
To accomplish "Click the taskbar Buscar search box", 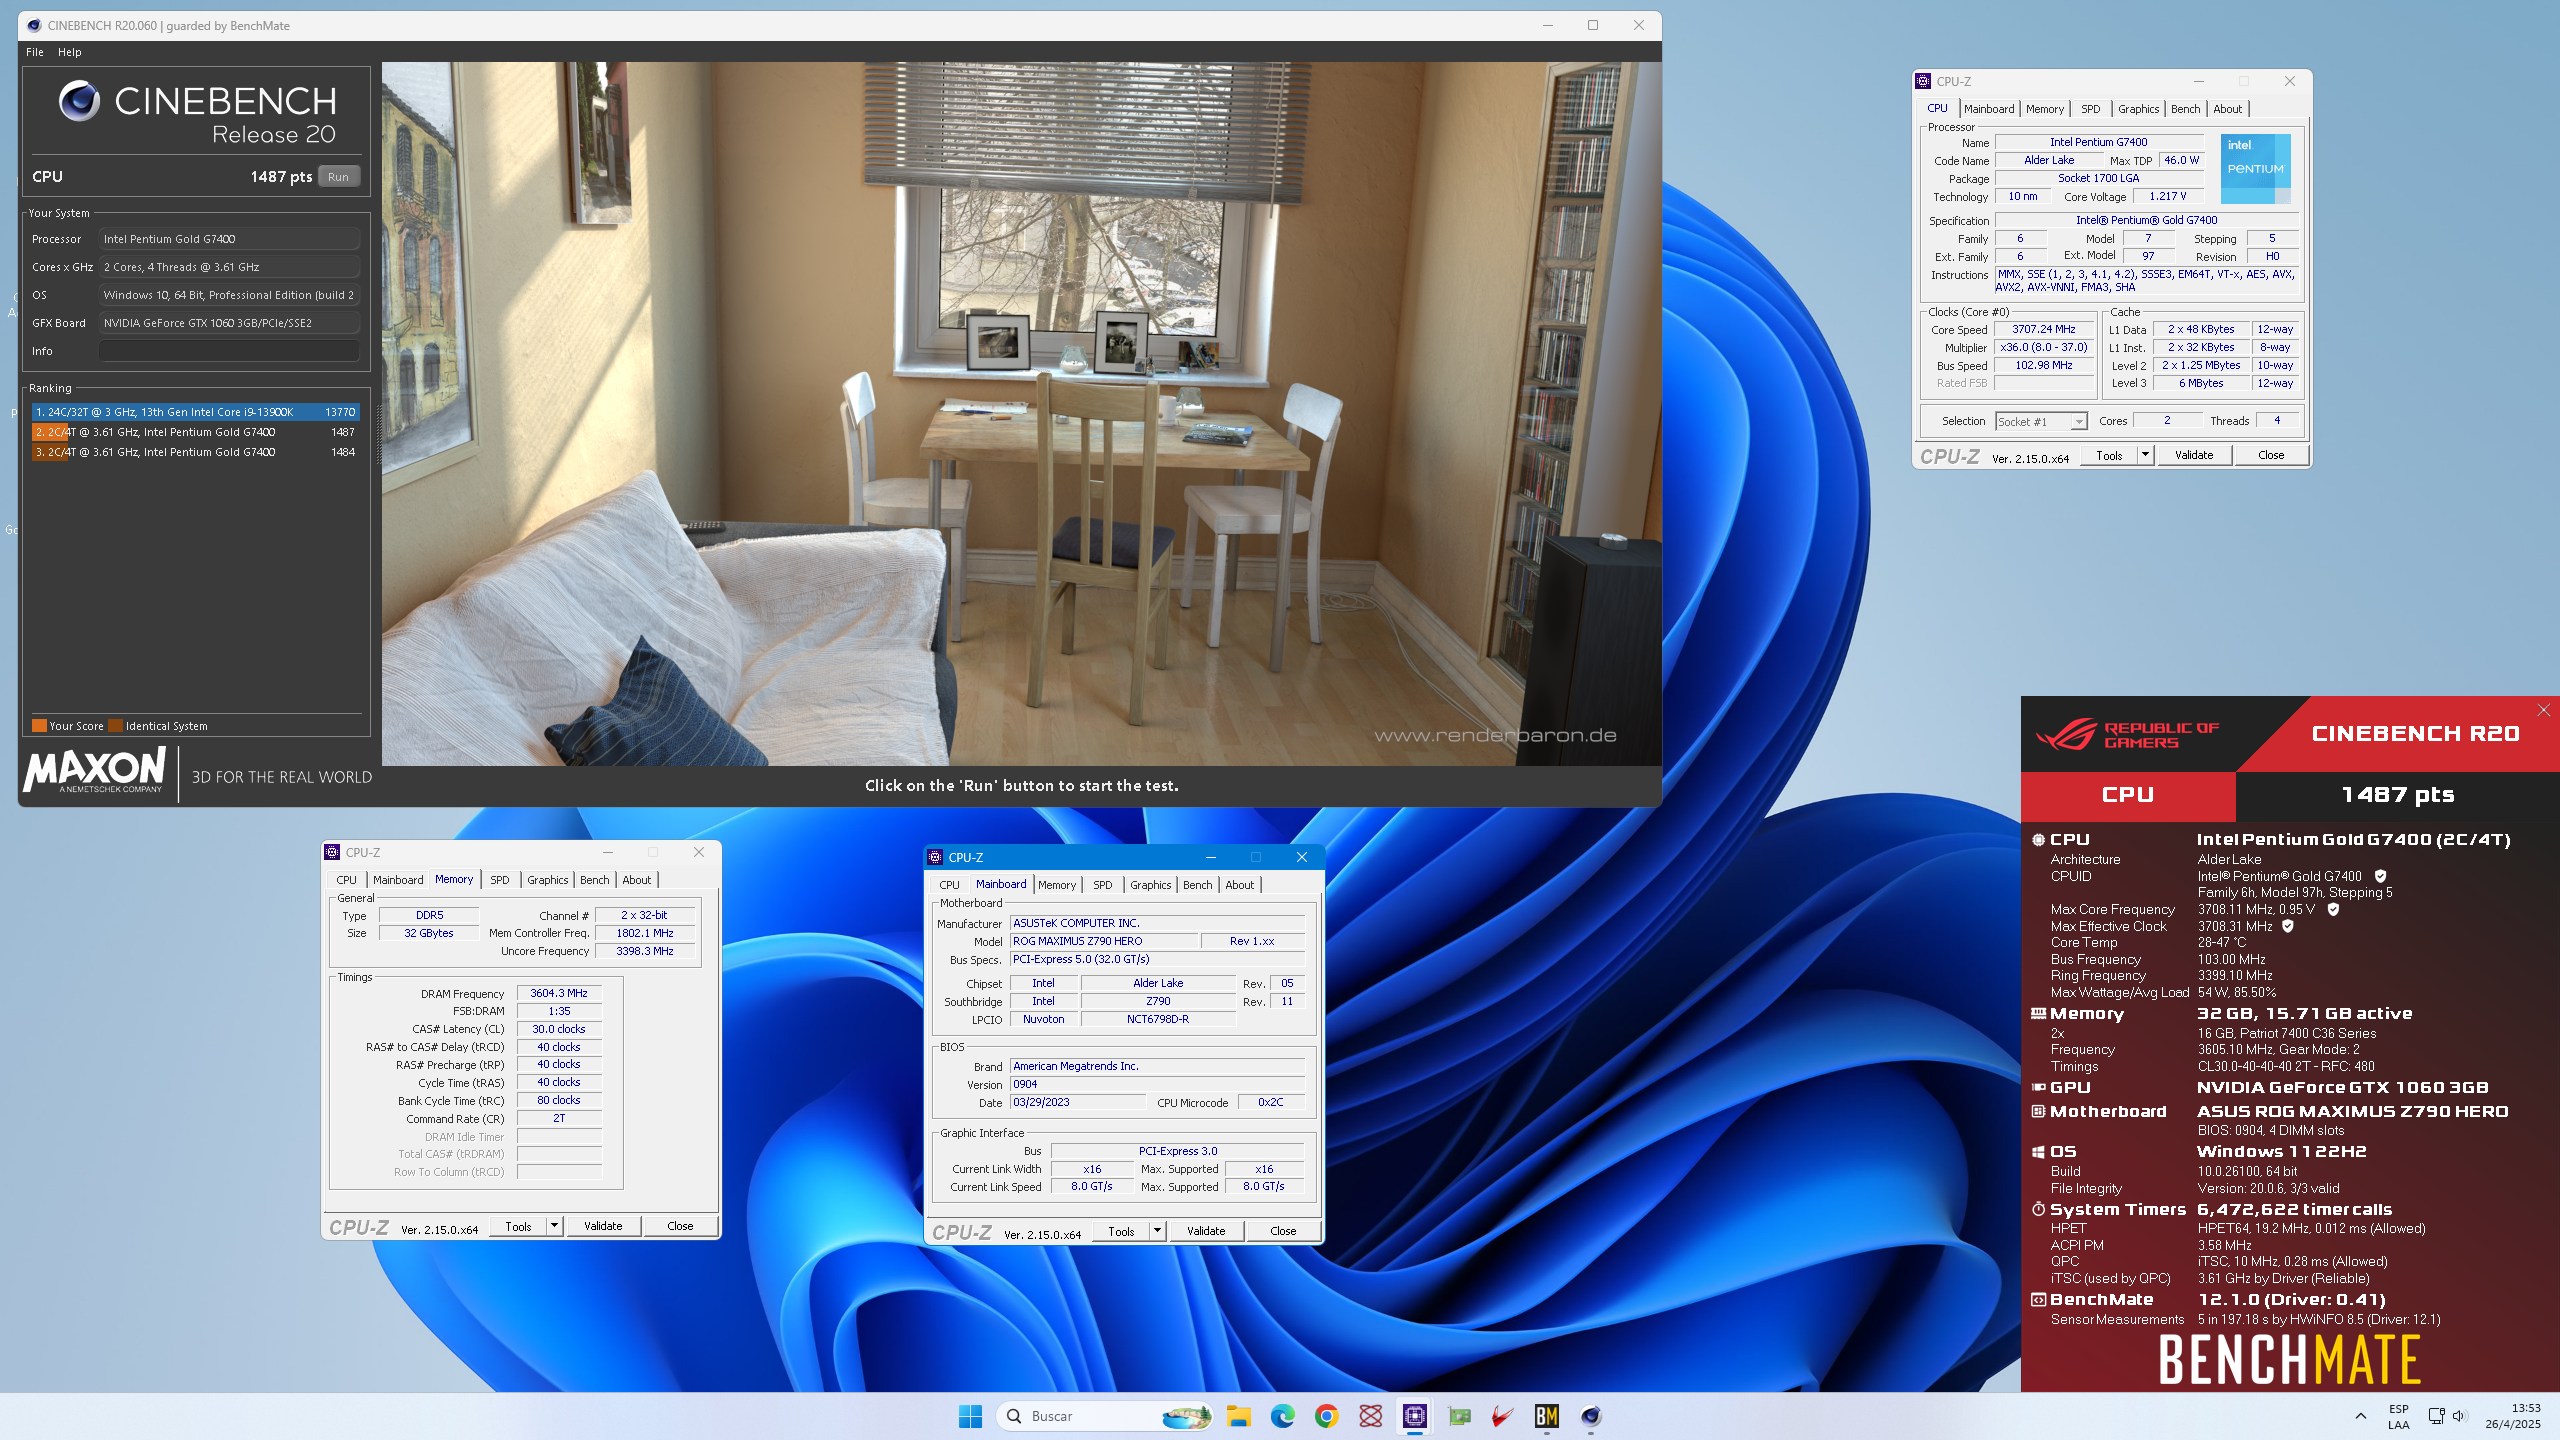I will click(1104, 1416).
